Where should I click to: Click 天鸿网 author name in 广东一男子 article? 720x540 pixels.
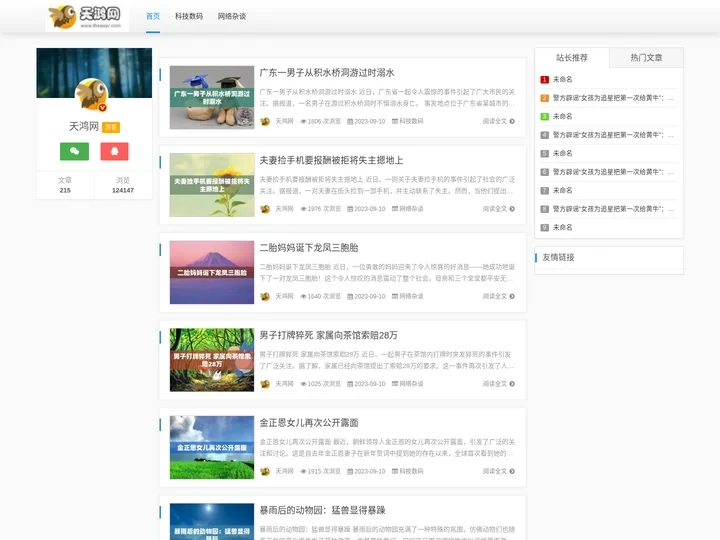[284, 121]
